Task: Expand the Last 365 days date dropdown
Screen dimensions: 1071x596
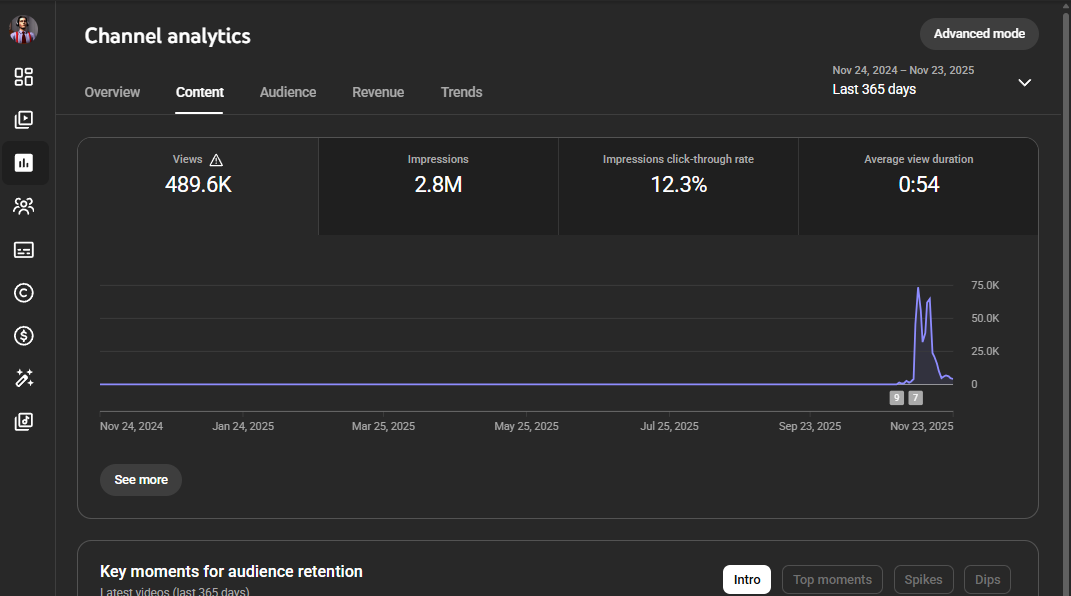Action: point(1024,82)
